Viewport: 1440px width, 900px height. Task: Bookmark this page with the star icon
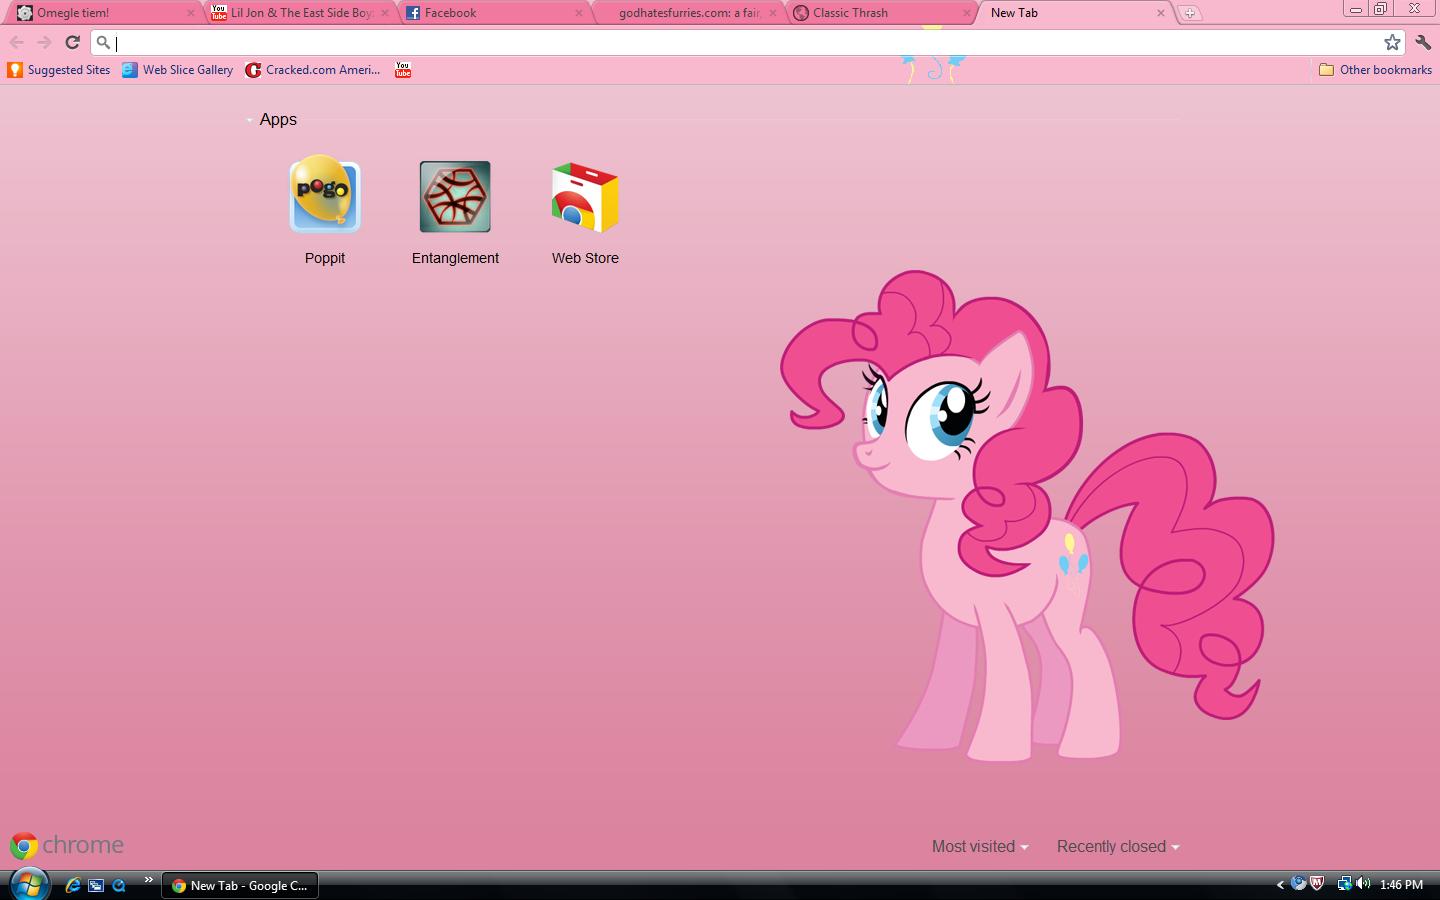[1392, 42]
